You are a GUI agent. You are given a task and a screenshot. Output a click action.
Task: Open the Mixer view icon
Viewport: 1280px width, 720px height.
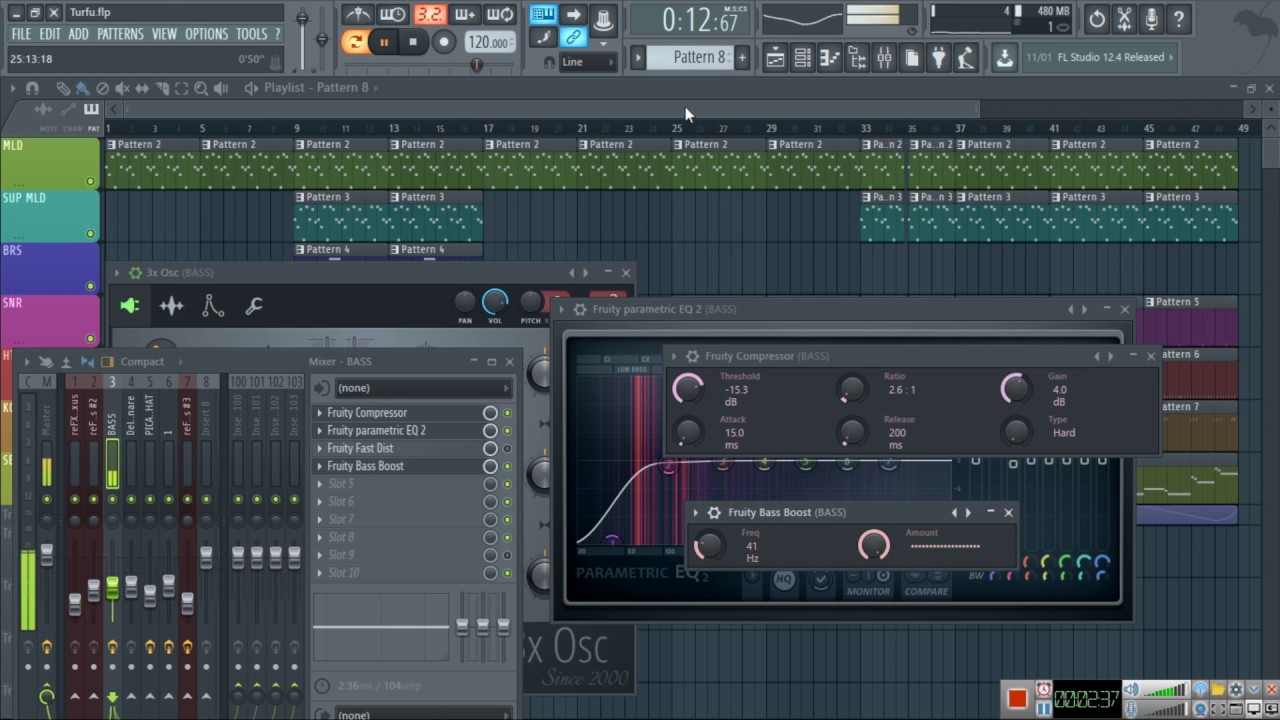click(884, 58)
